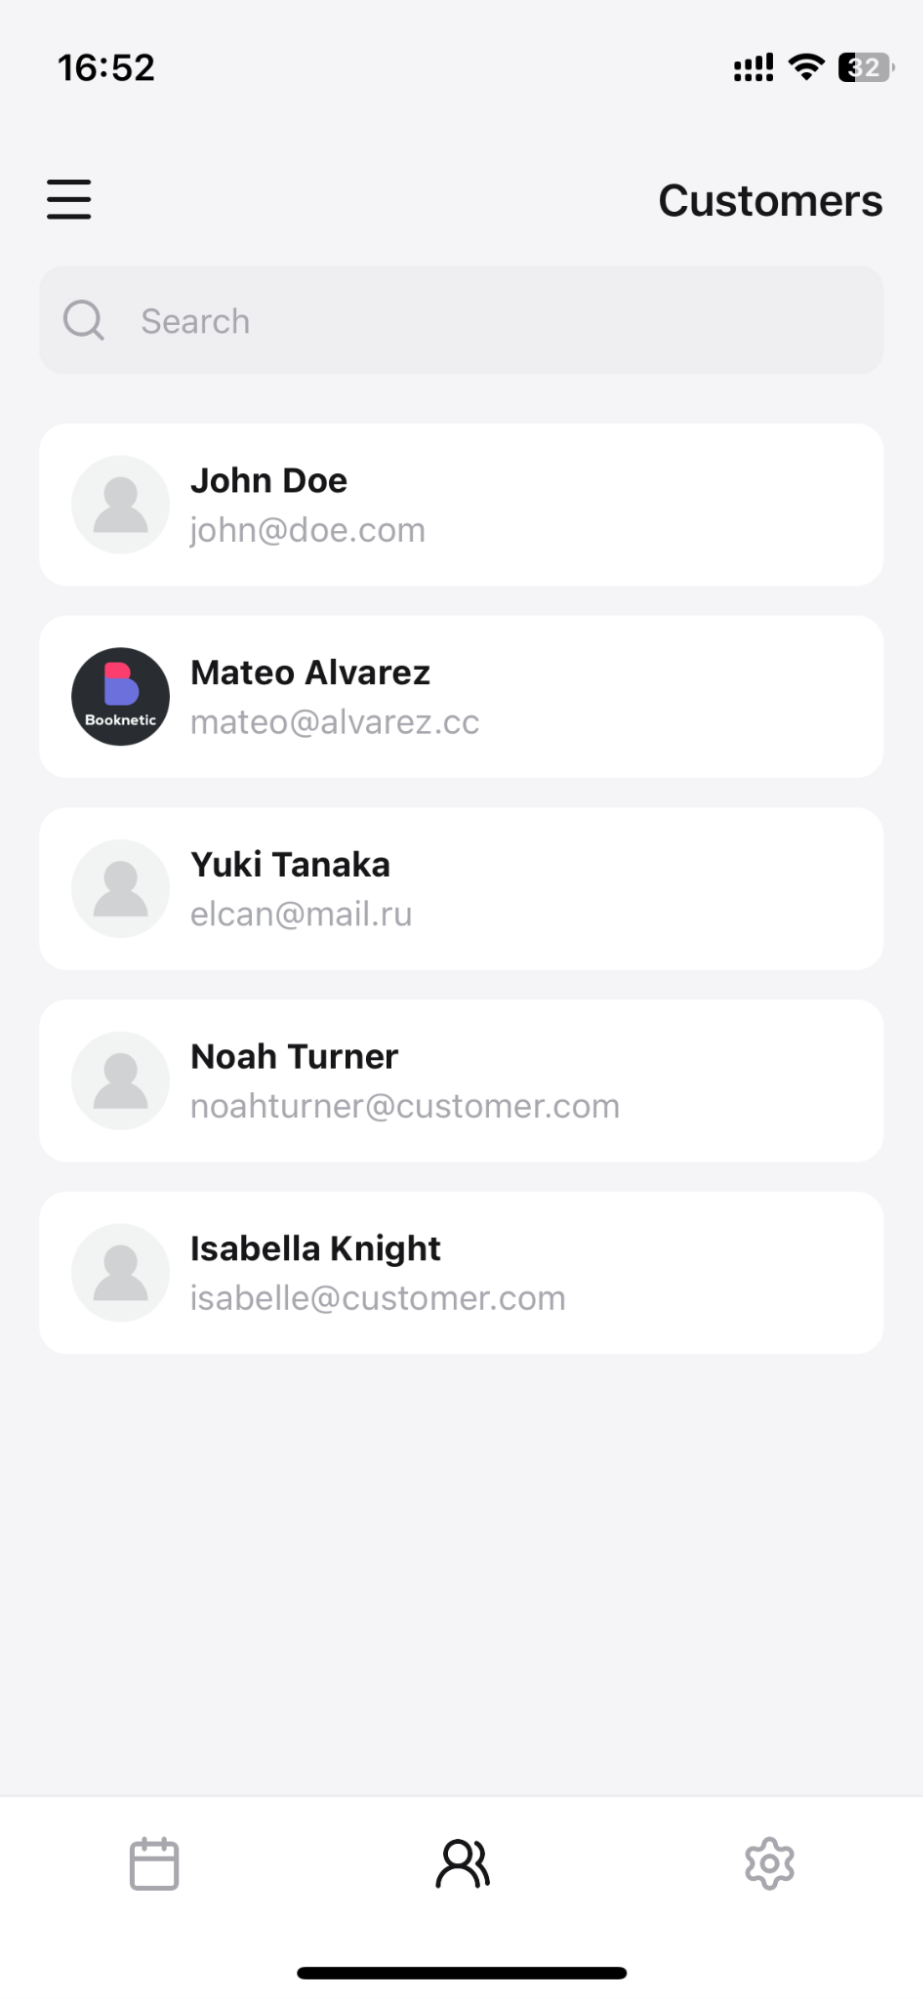Tap the isabelle@customer.com email text
This screenshot has width=924, height=1999.
pyautogui.click(x=378, y=1298)
